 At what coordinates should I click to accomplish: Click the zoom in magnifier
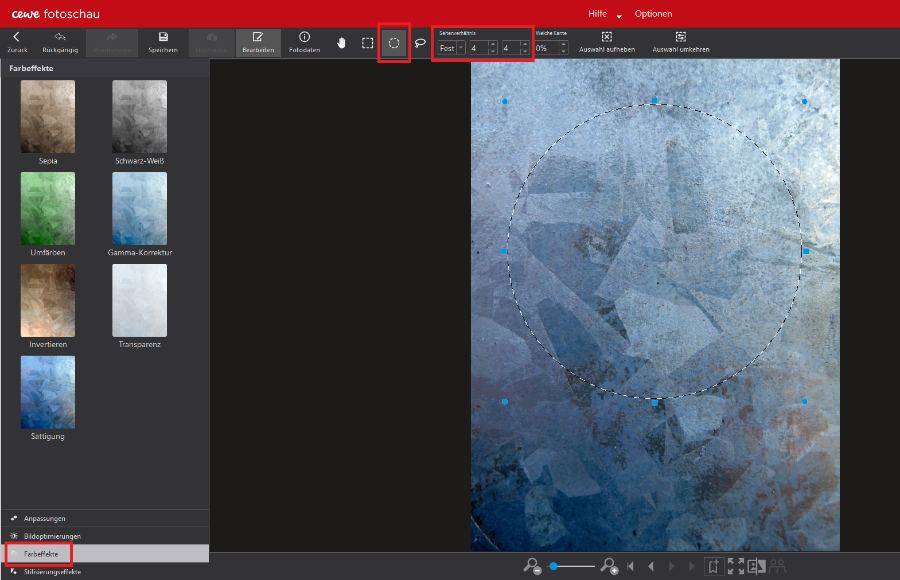(x=608, y=566)
